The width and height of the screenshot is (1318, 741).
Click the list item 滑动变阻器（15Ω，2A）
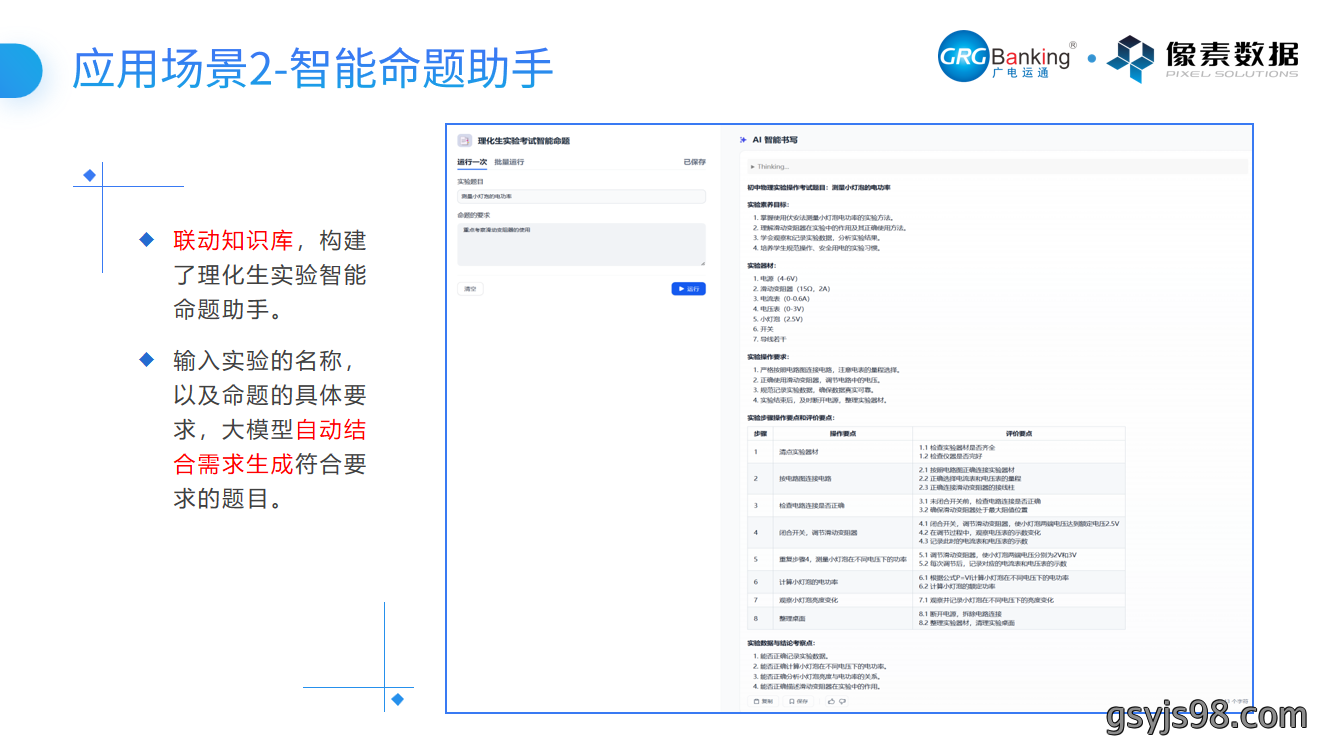click(x=792, y=288)
